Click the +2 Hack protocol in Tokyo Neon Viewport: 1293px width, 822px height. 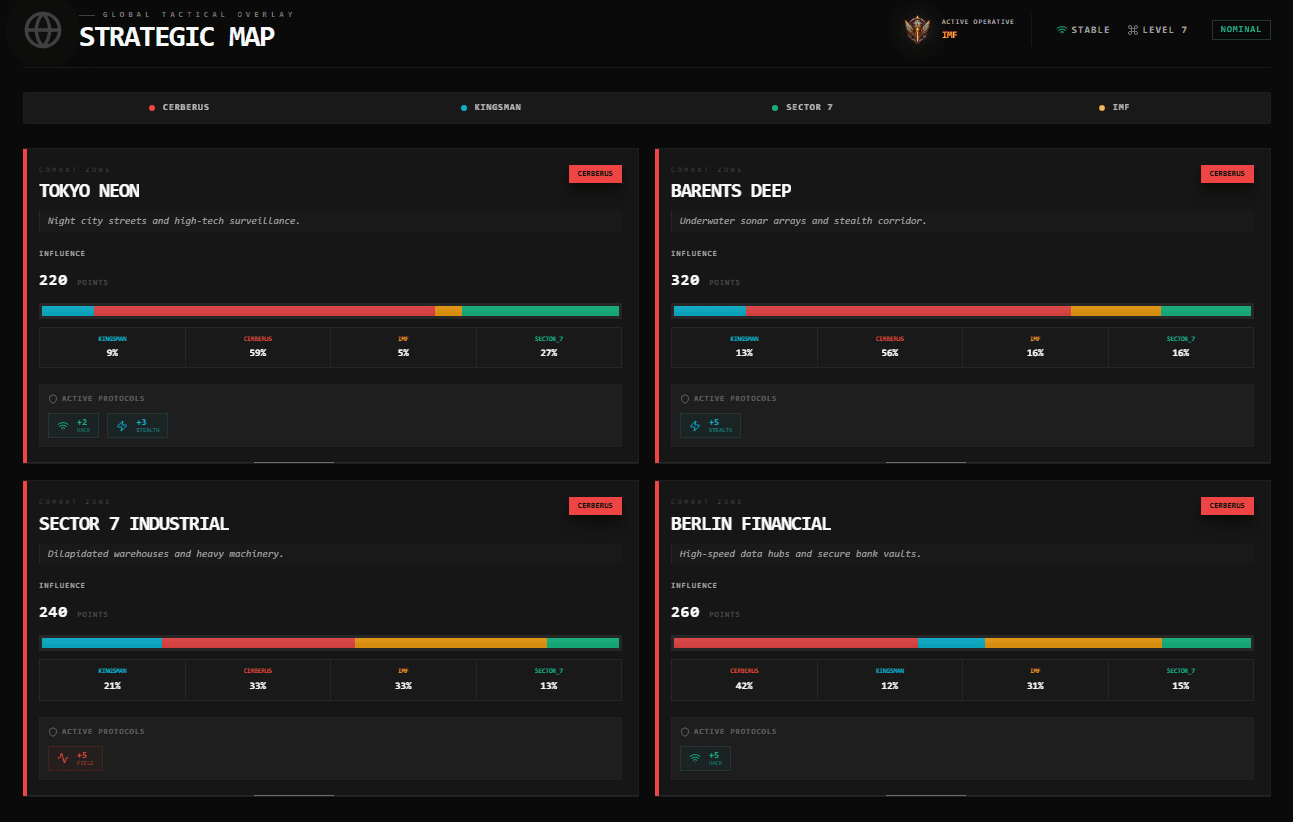(x=73, y=426)
